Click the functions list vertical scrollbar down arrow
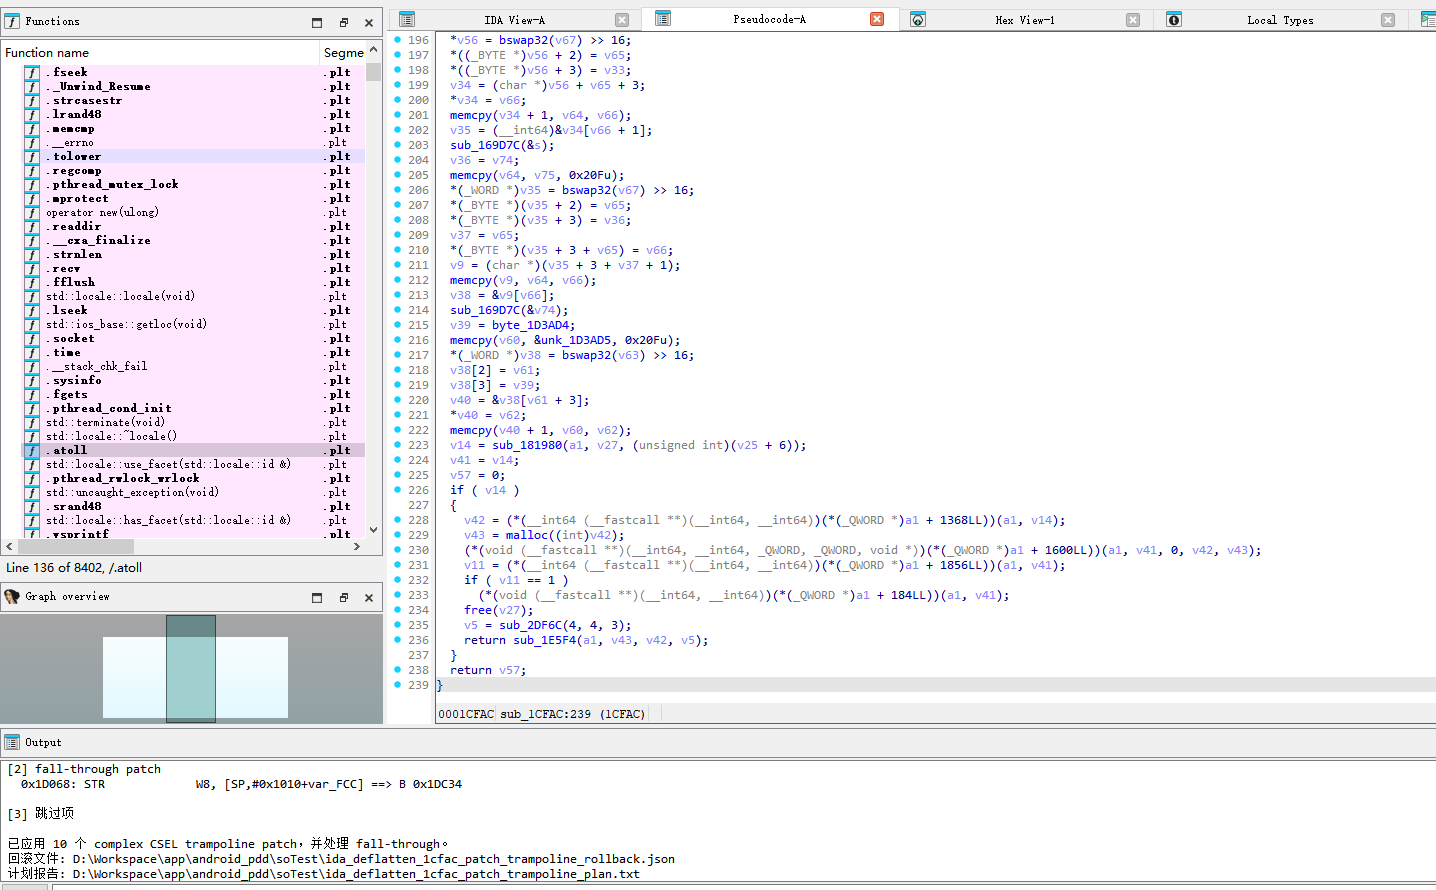 [x=374, y=530]
